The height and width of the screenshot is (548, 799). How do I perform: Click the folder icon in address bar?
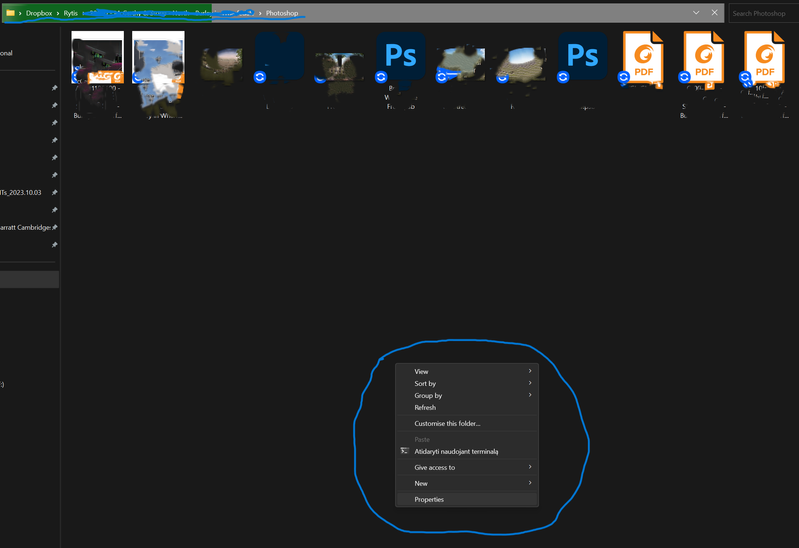[x=10, y=13]
